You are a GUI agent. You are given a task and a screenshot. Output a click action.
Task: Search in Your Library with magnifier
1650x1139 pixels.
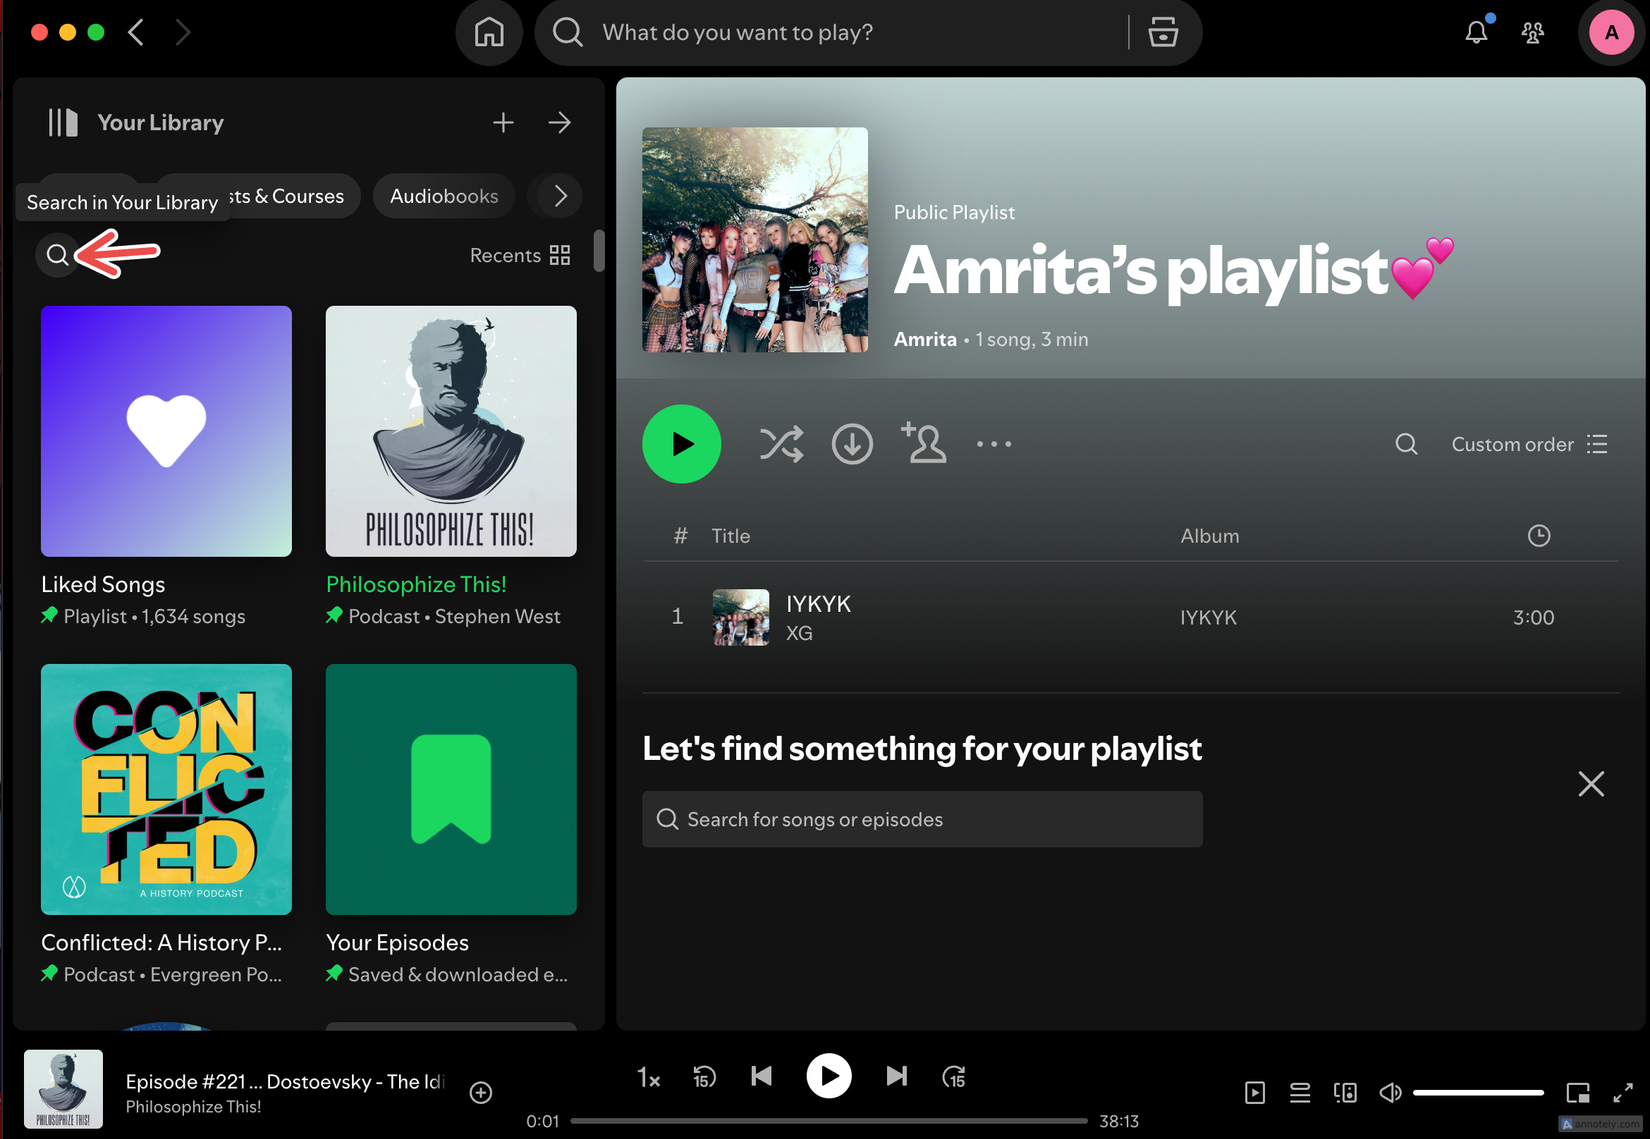click(x=57, y=255)
